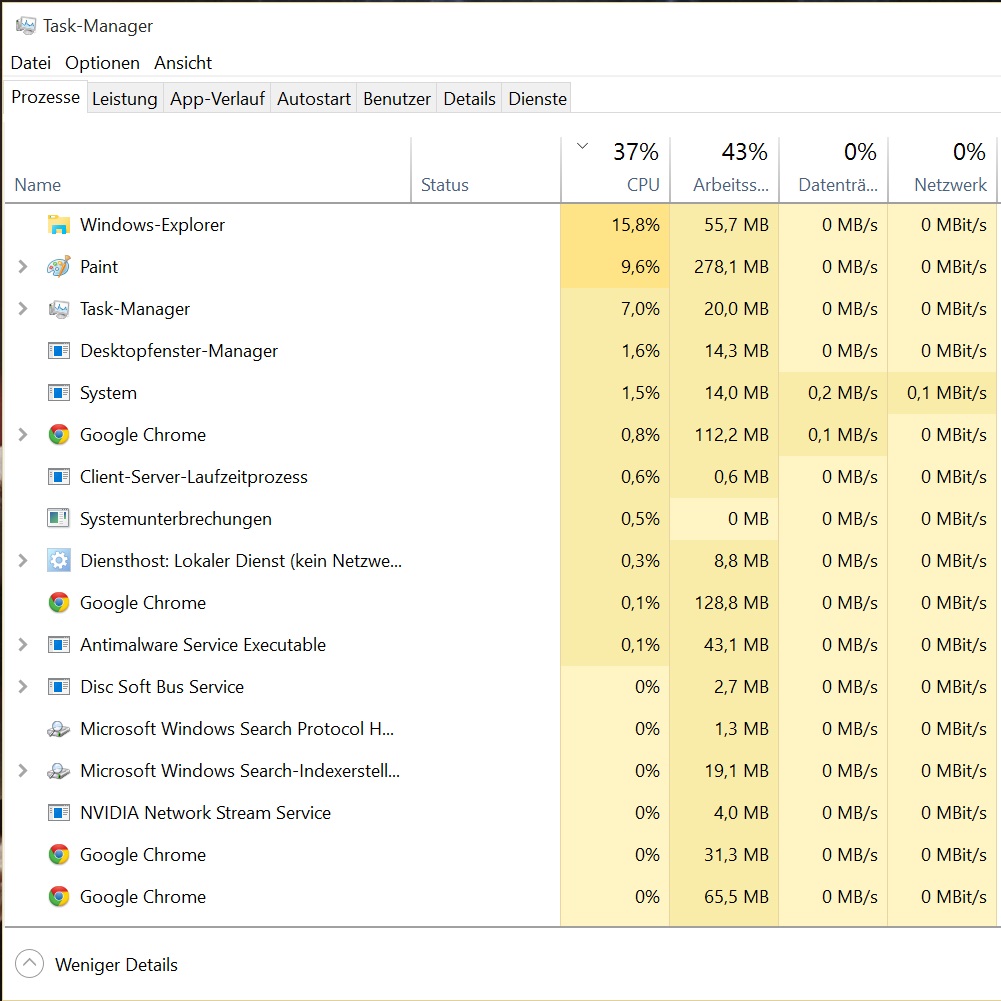This screenshot has width=1001, height=1001.
Task: Switch to the Benutzer tab
Action: pyautogui.click(x=396, y=98)
